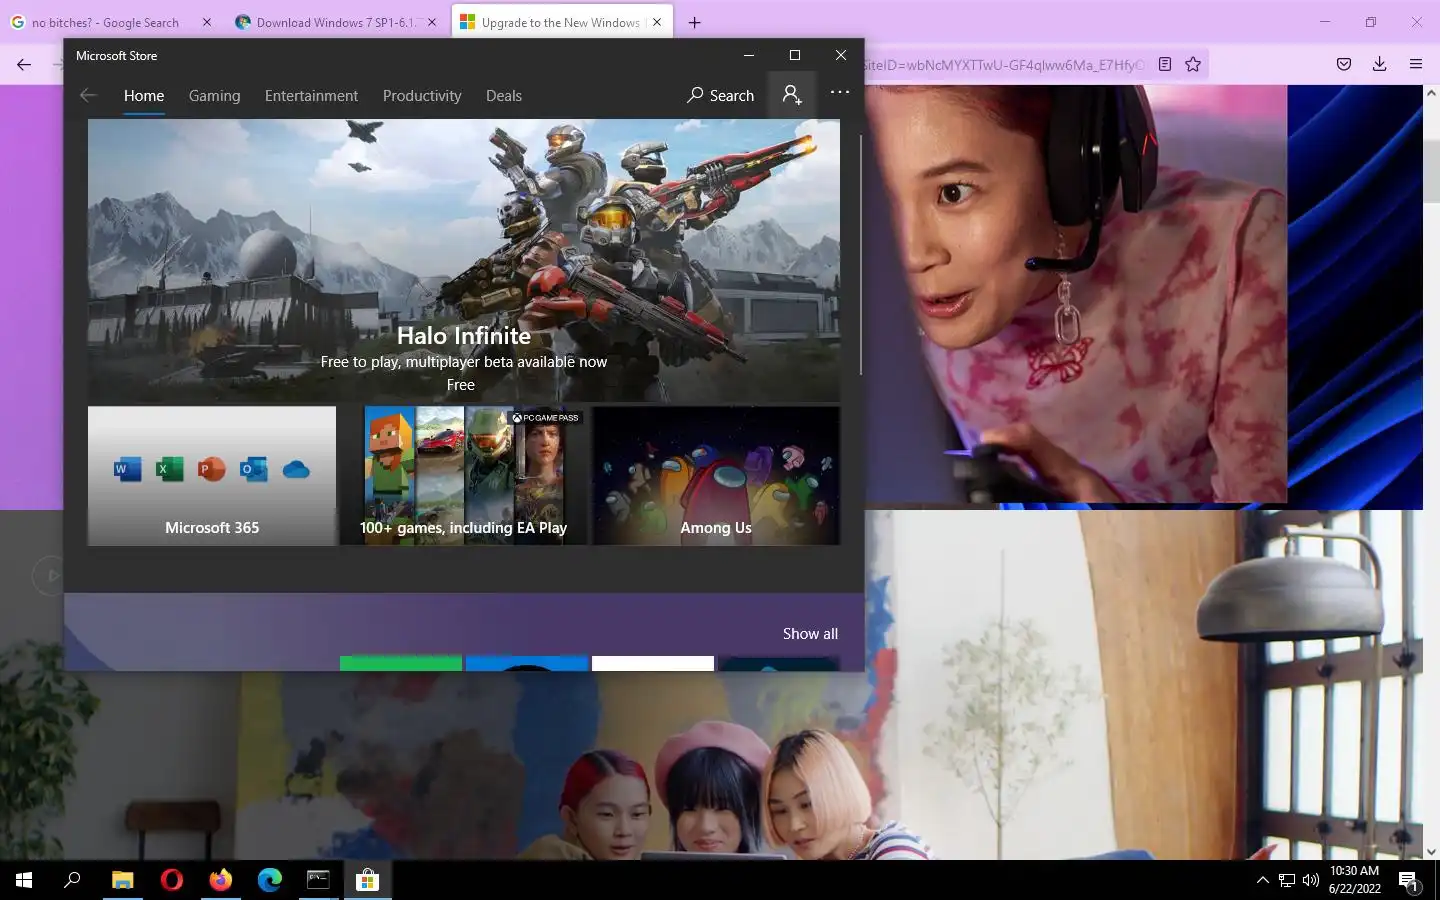This screenshot has width=1440, height=900.
Task: Switch to the Entertainment tab in Store
Action: [311, 96]
